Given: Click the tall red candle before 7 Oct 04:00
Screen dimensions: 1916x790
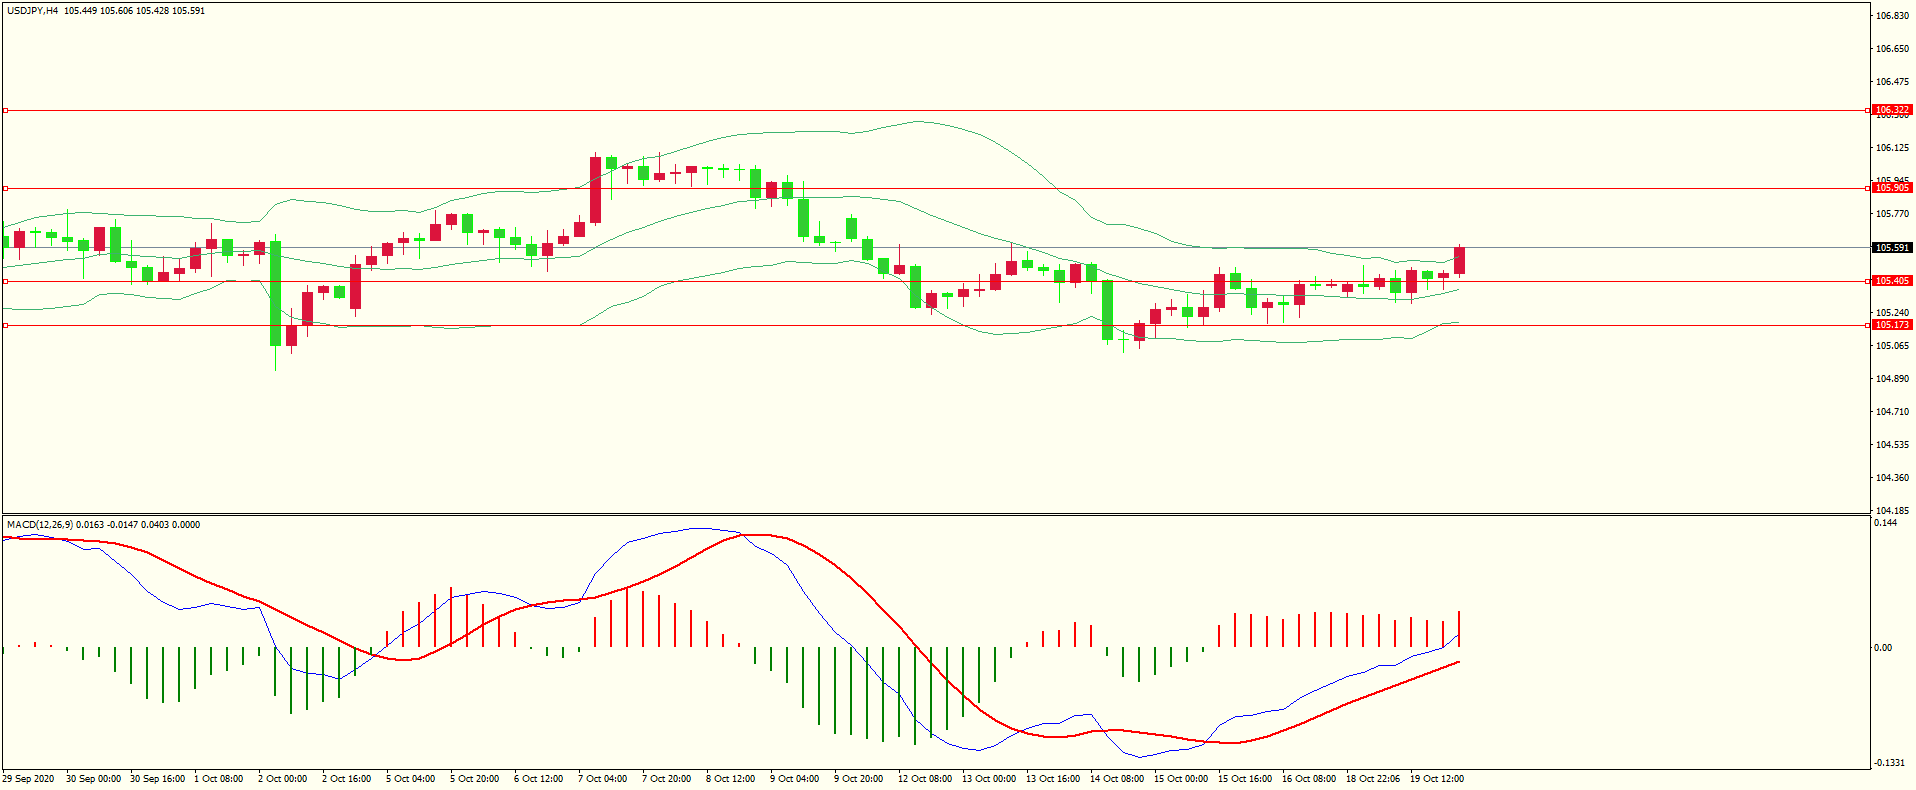Looking at the screenshot, I should pos(595,190).
